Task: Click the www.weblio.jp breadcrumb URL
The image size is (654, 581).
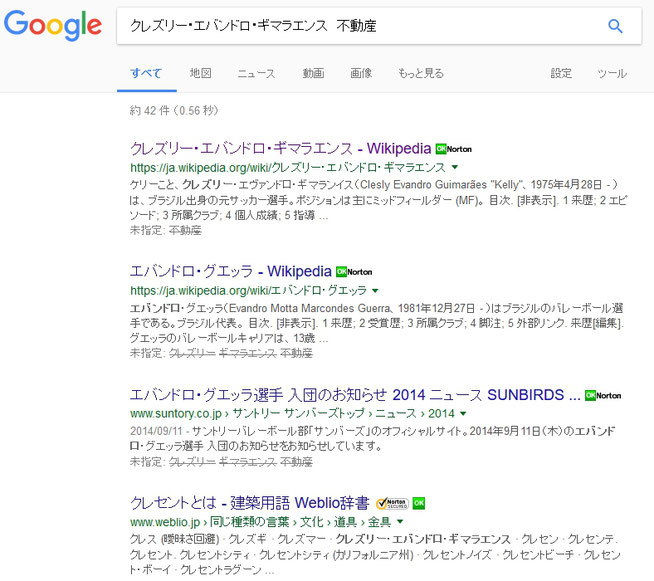Action: coord(261,522)
